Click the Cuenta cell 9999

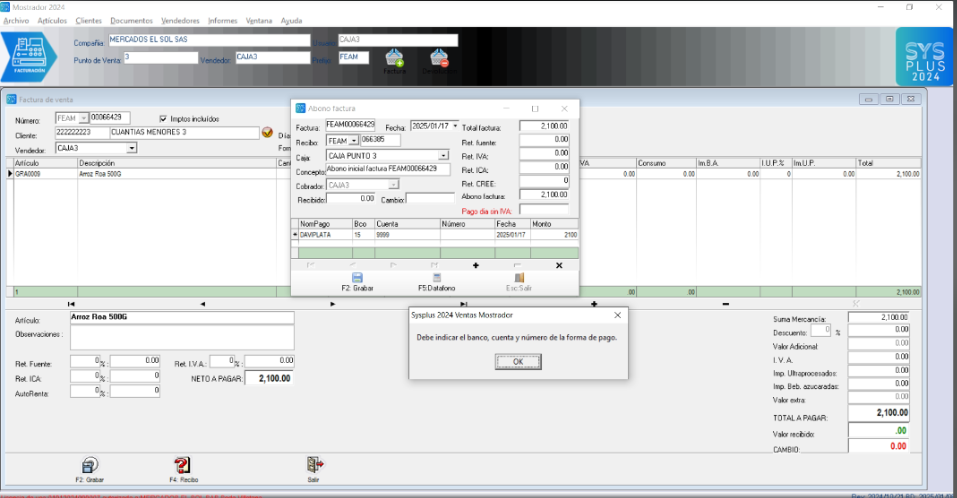(x=407, y=234)
